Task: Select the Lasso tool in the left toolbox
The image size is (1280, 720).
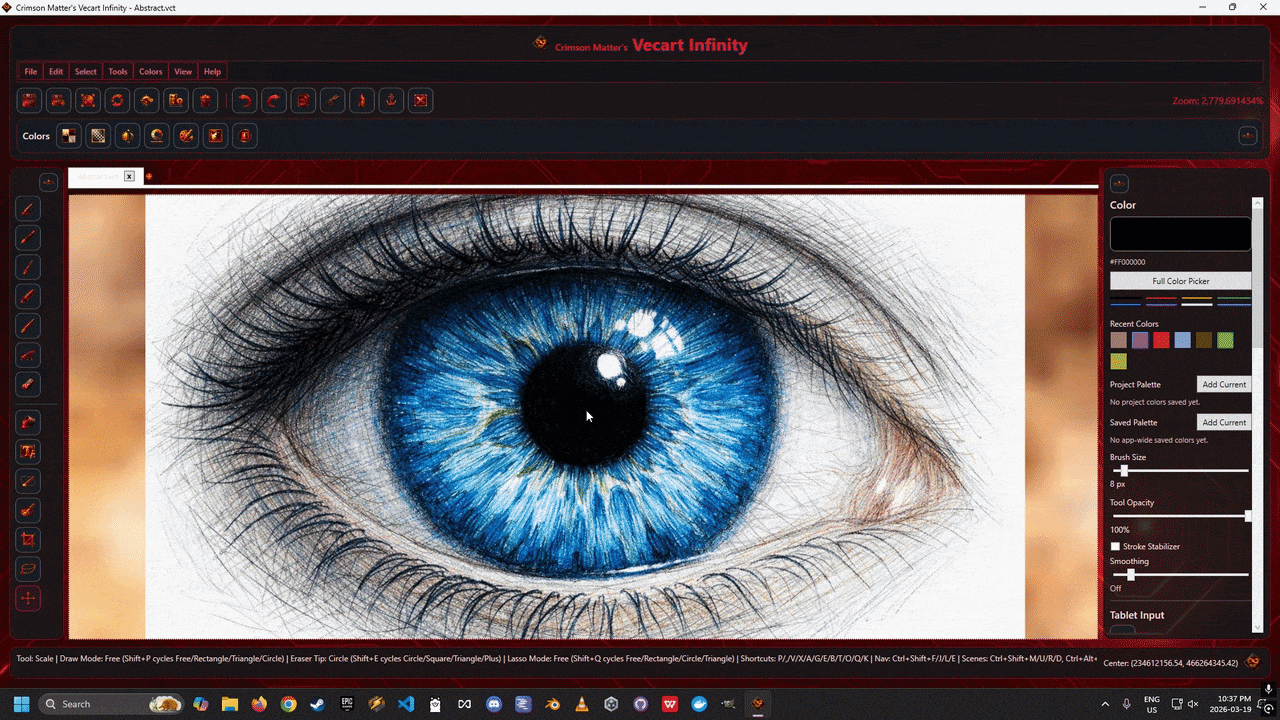Action: pos(28,569)
